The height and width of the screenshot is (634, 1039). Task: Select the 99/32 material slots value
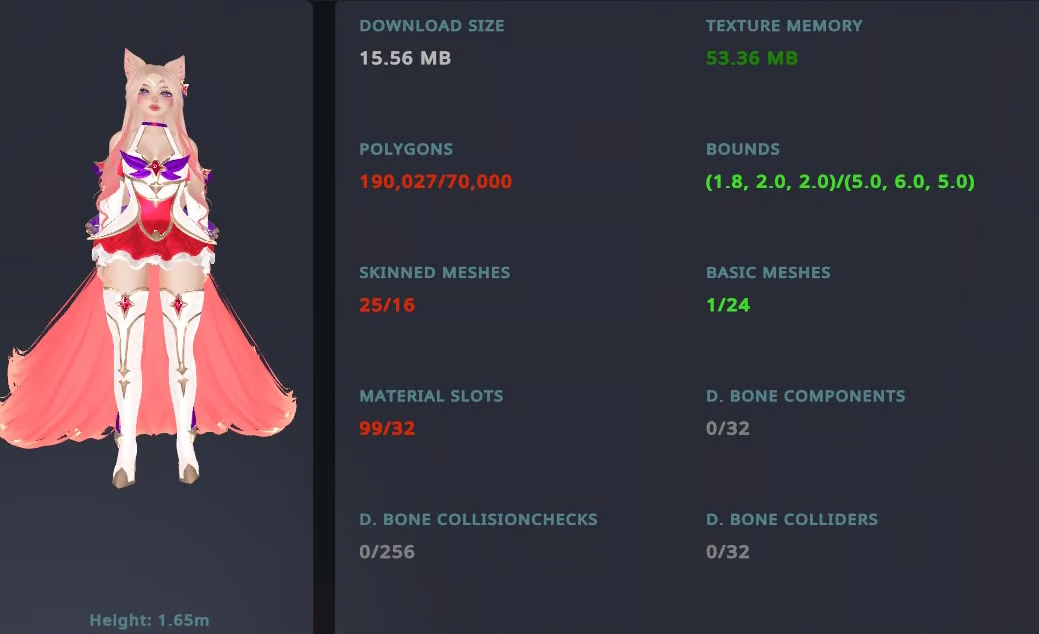click(387, 428)
